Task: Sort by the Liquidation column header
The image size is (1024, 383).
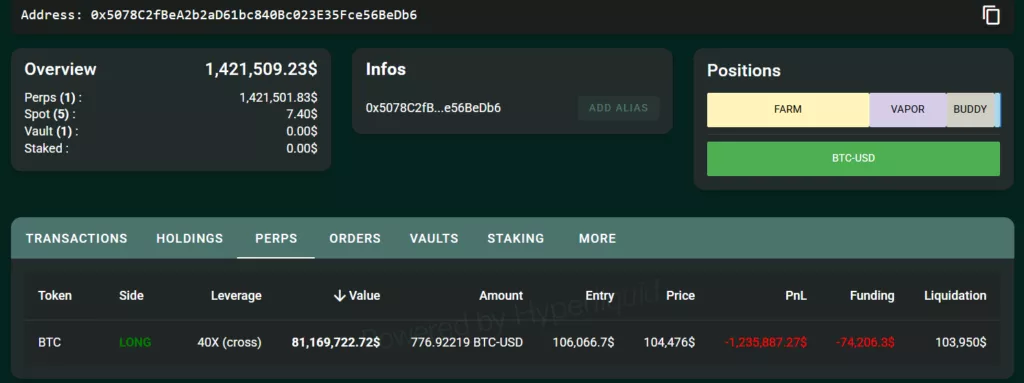Action: pyautogui.click(x=955, y=296)
